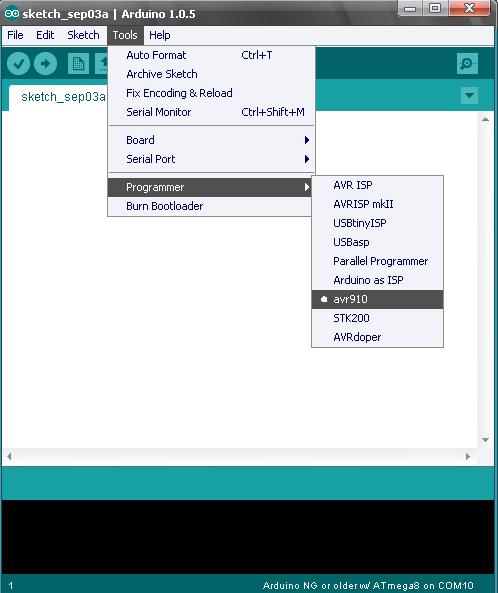
Task: Close the Arduino window
Action: (x=469, y=8)
